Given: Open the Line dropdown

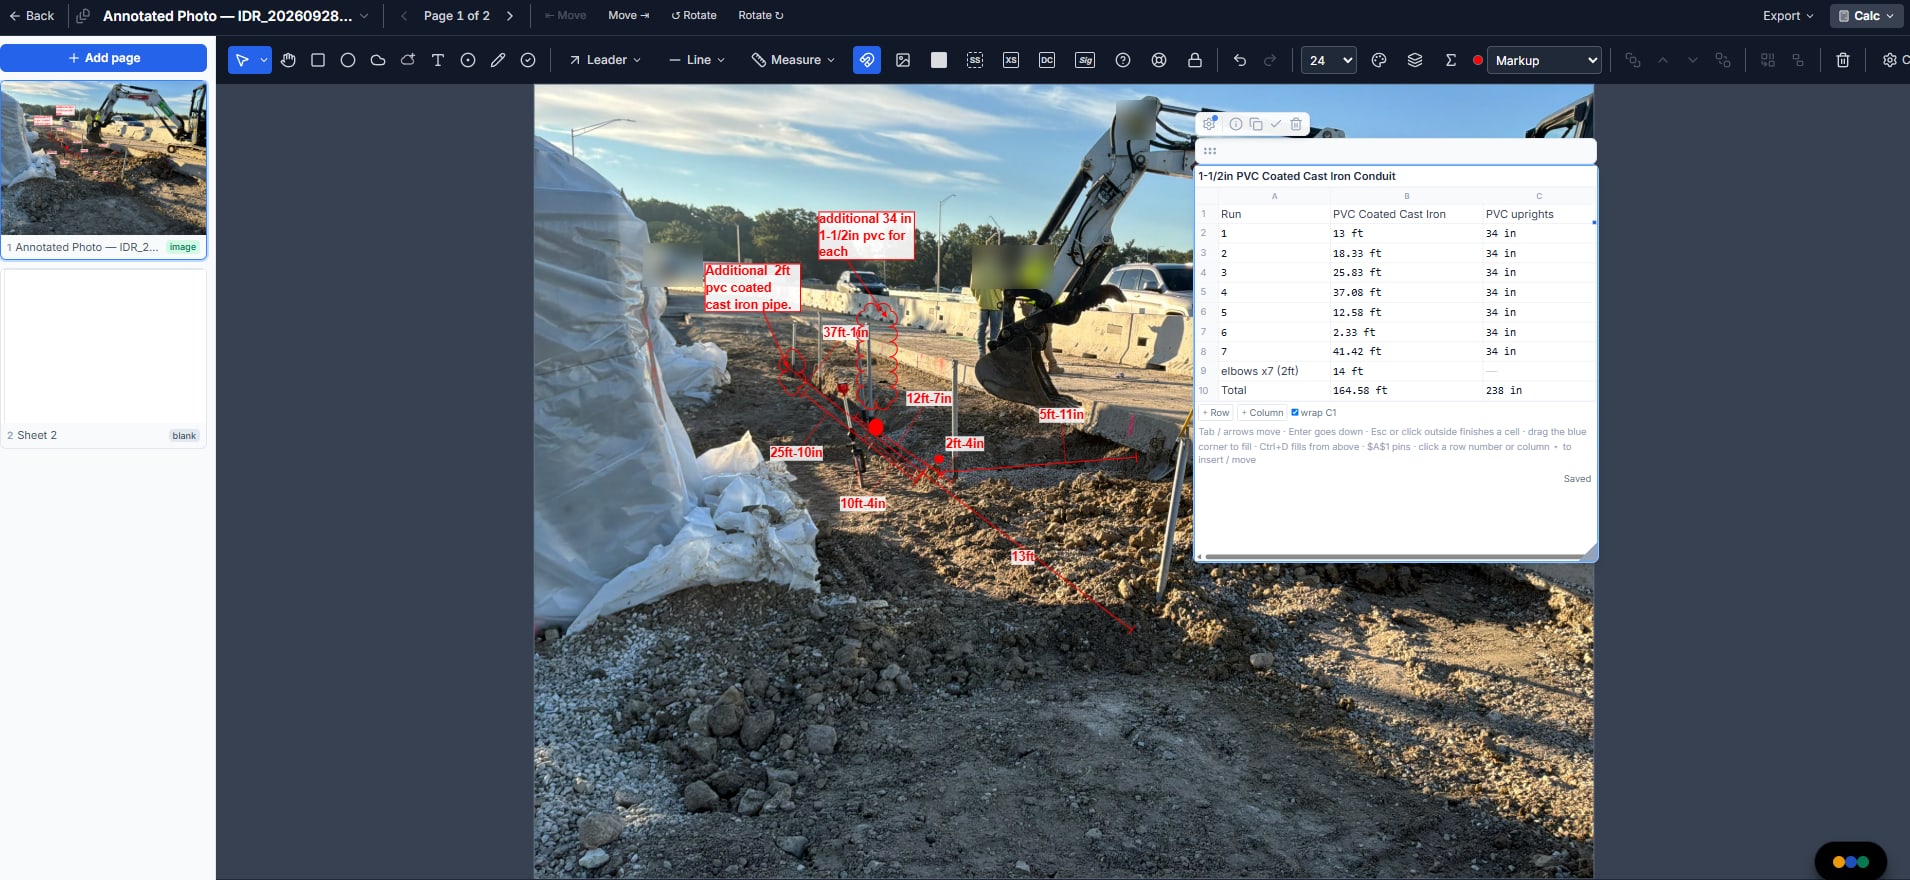Looking at the screenshot, I should 697,60.
